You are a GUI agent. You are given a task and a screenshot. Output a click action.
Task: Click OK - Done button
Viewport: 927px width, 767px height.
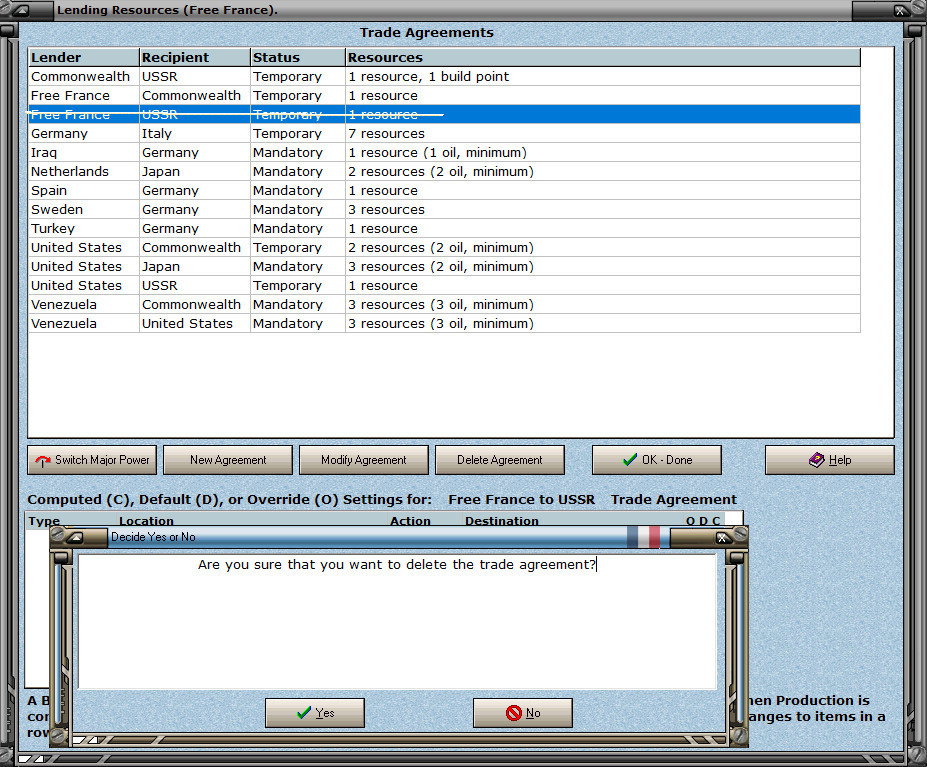click(x=657, y=460)
